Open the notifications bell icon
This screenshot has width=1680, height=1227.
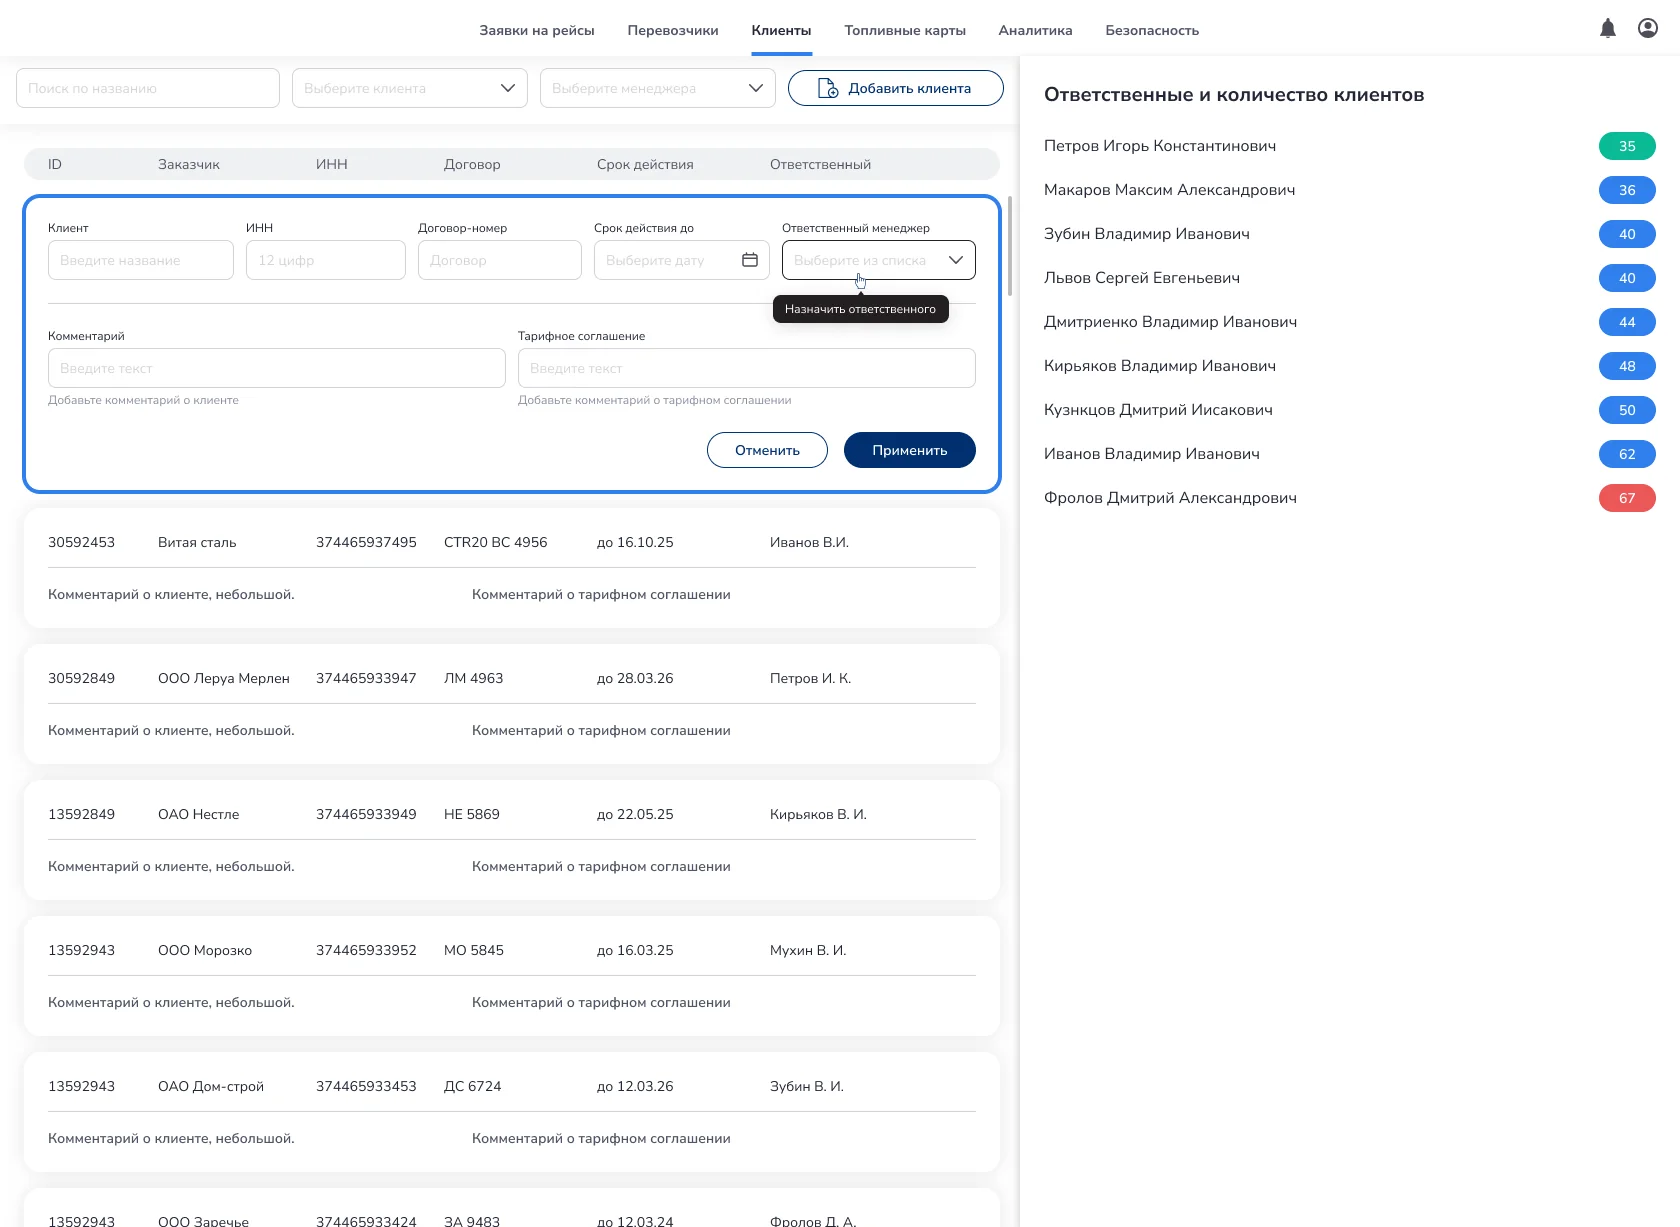tap(1608, 29)
